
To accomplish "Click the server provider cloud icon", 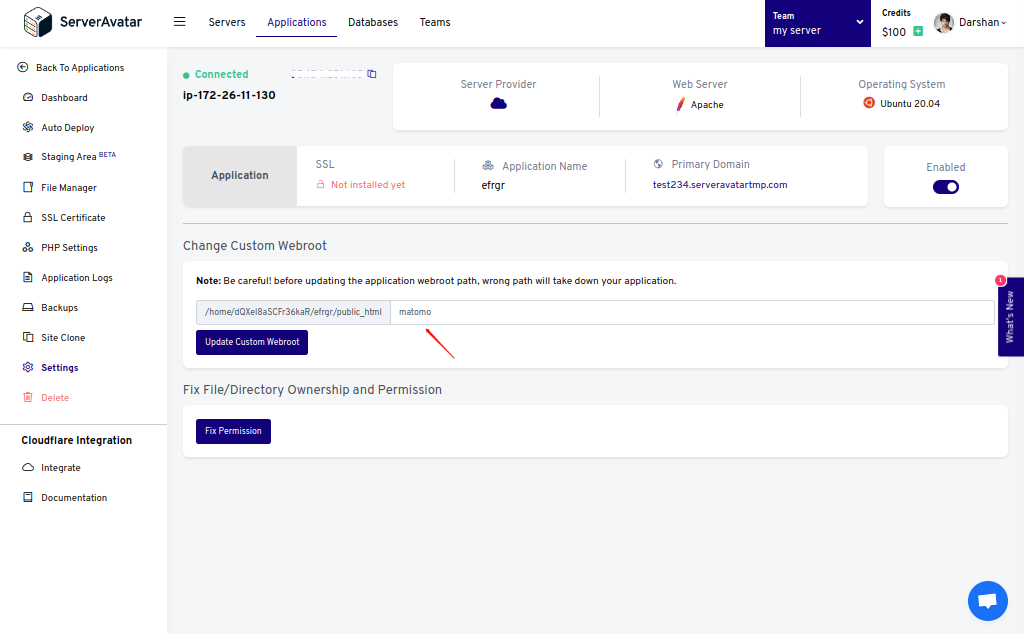I will pos(498,103).
